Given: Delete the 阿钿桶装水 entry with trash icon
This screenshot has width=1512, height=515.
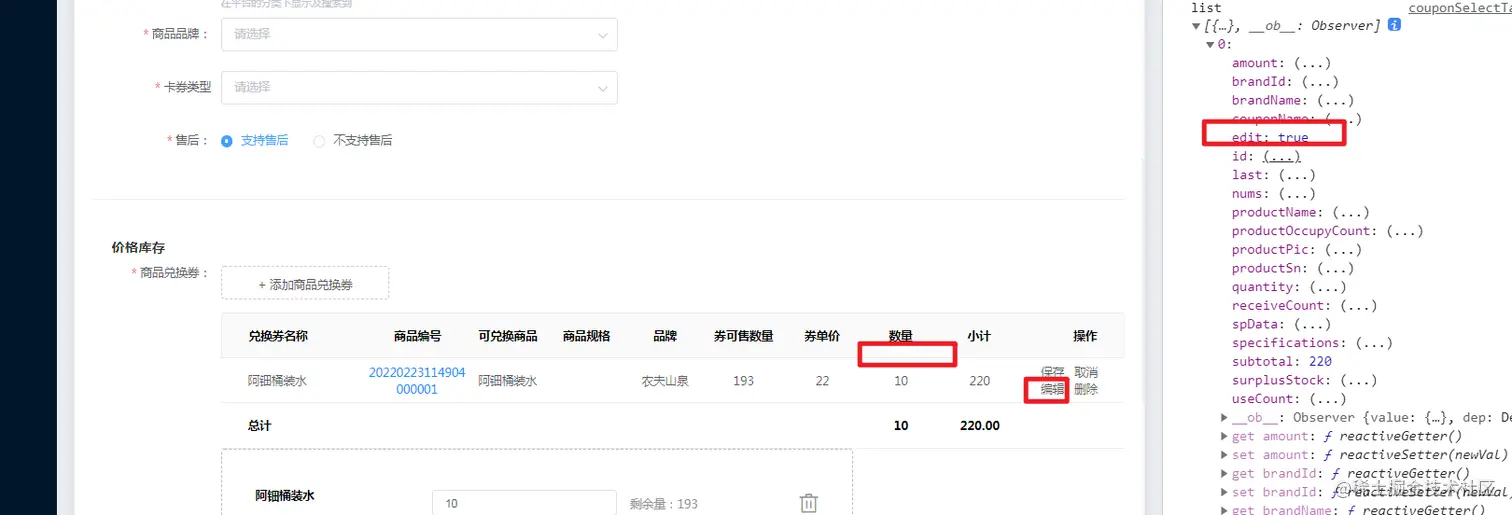Looking at the screenshot, I should [x=809, y=504].
